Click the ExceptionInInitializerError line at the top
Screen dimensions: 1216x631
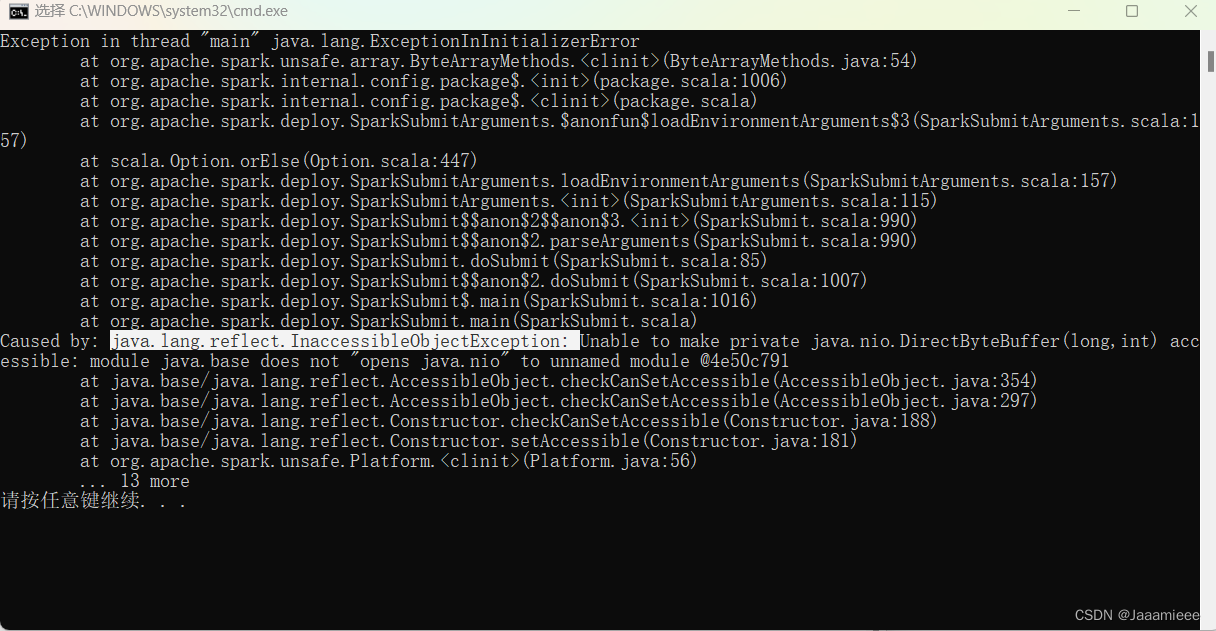coord(320,40)
